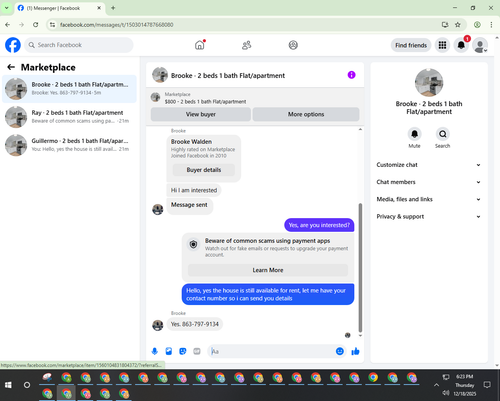Click the scam warning shield icon
Screen dimensions: 500x401
pos(193,244)
